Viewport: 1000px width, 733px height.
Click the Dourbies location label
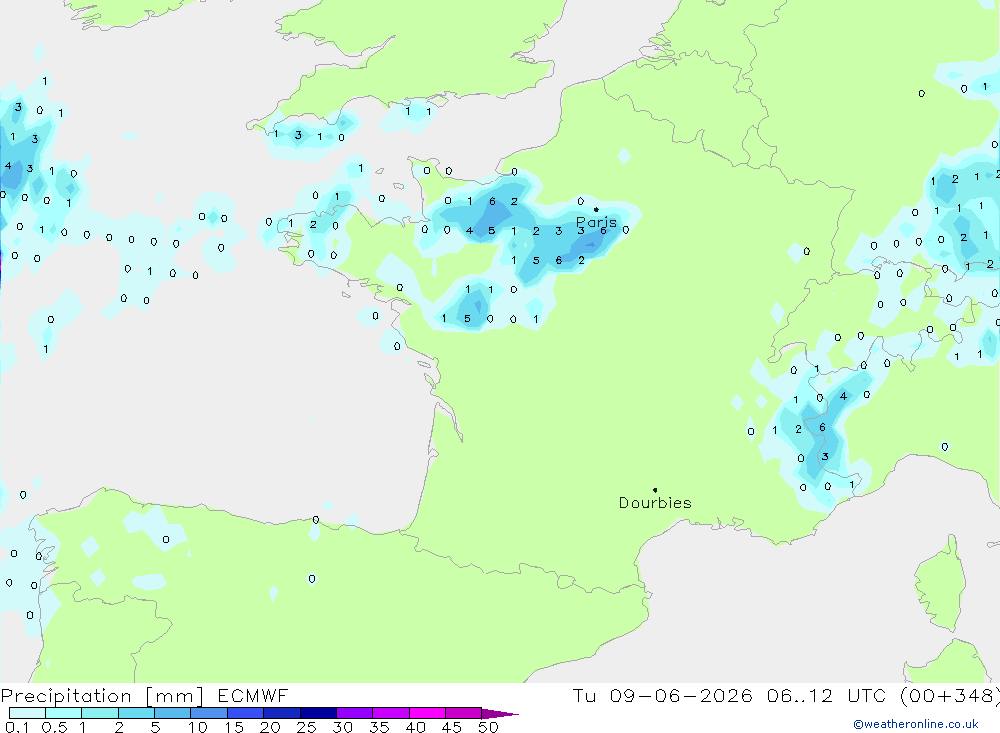tap(655, 503)
